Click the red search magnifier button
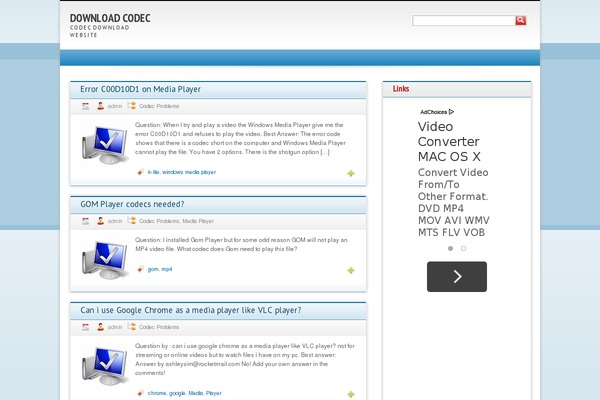Screen dimensions: 600x400 pyautogui.click(x=520, y=20)
